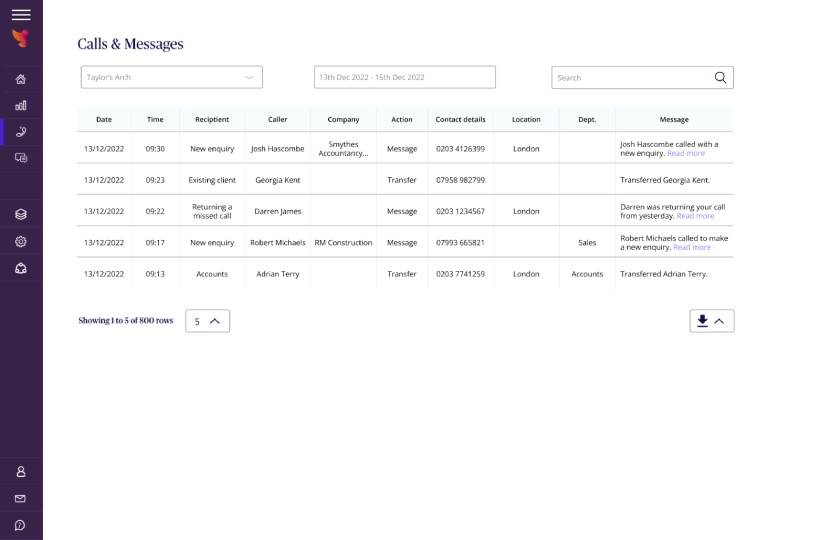
Task: Open Taylor's Arch company dropdown
Action: (172, 77)
